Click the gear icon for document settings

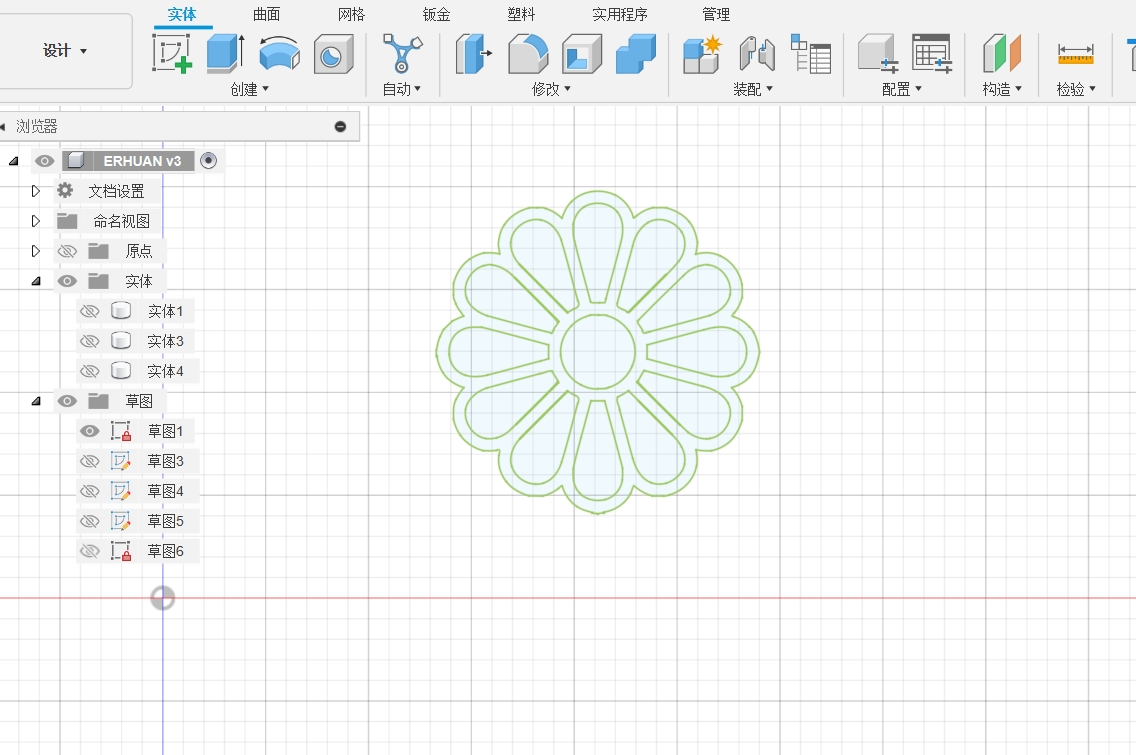point(65,191)
